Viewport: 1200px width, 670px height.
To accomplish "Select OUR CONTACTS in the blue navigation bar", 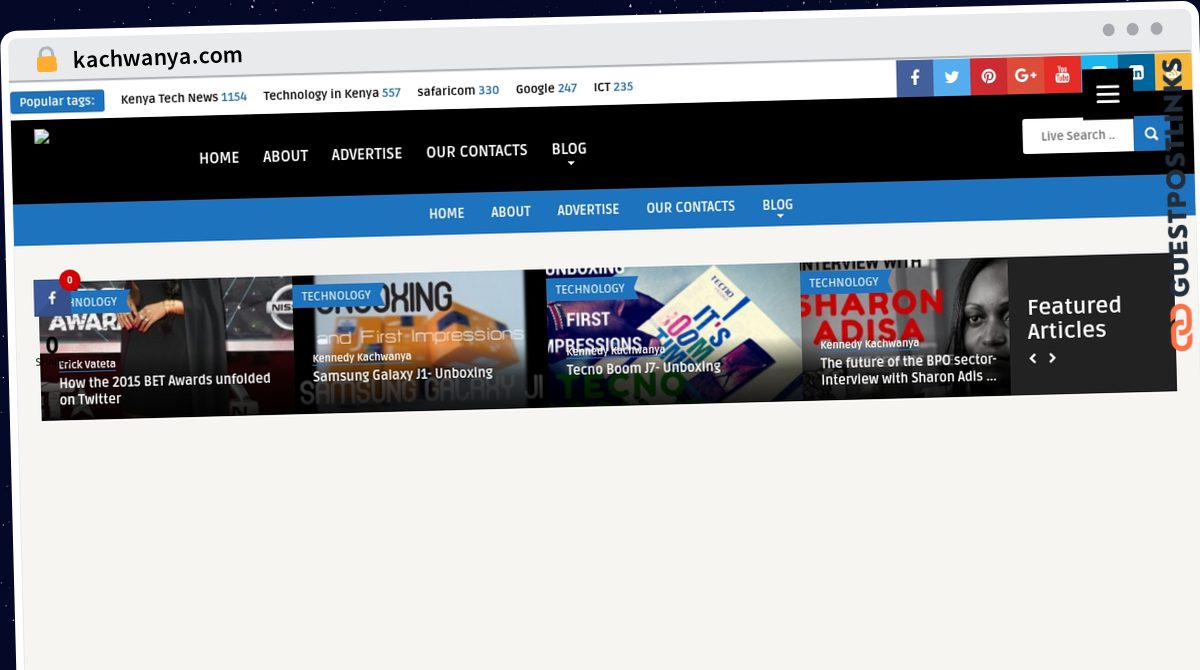I will tap(690, 207).
